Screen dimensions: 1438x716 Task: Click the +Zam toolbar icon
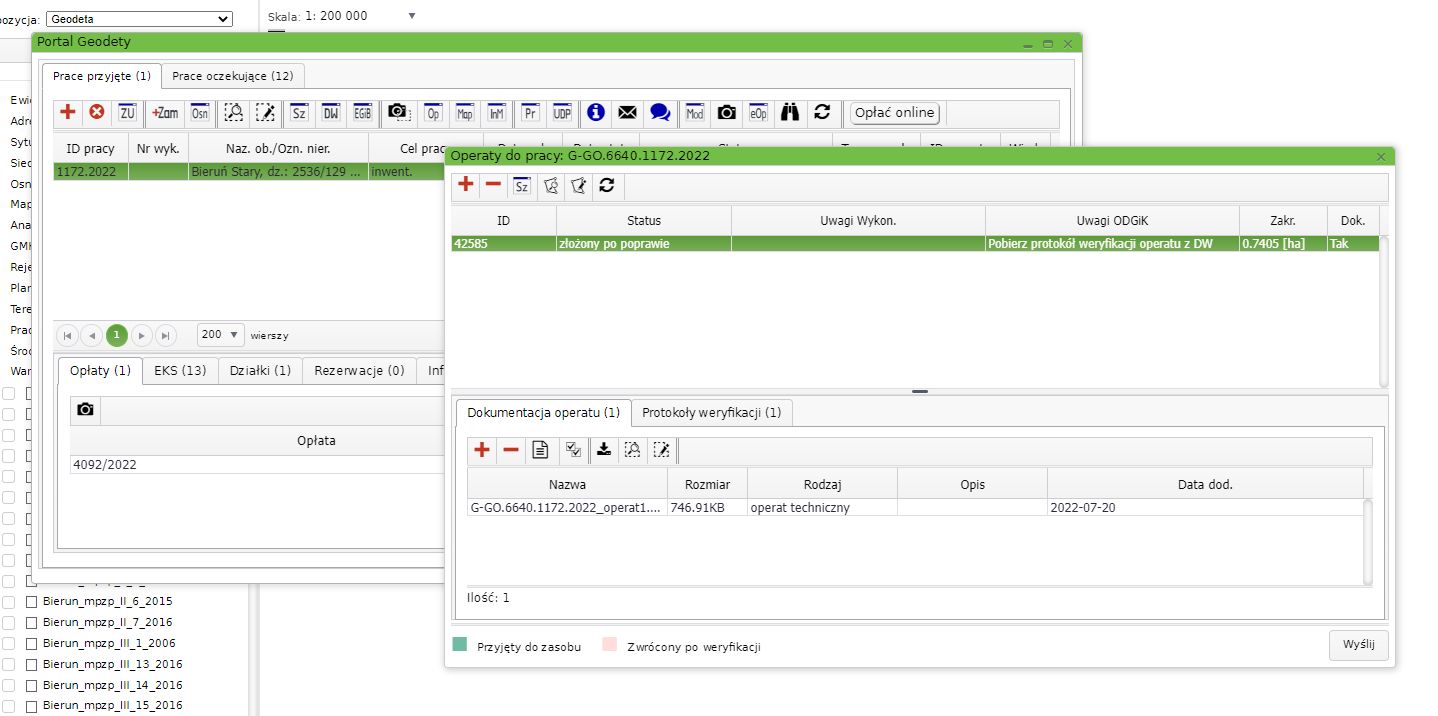pyautogui.click(x=165, y=113)
